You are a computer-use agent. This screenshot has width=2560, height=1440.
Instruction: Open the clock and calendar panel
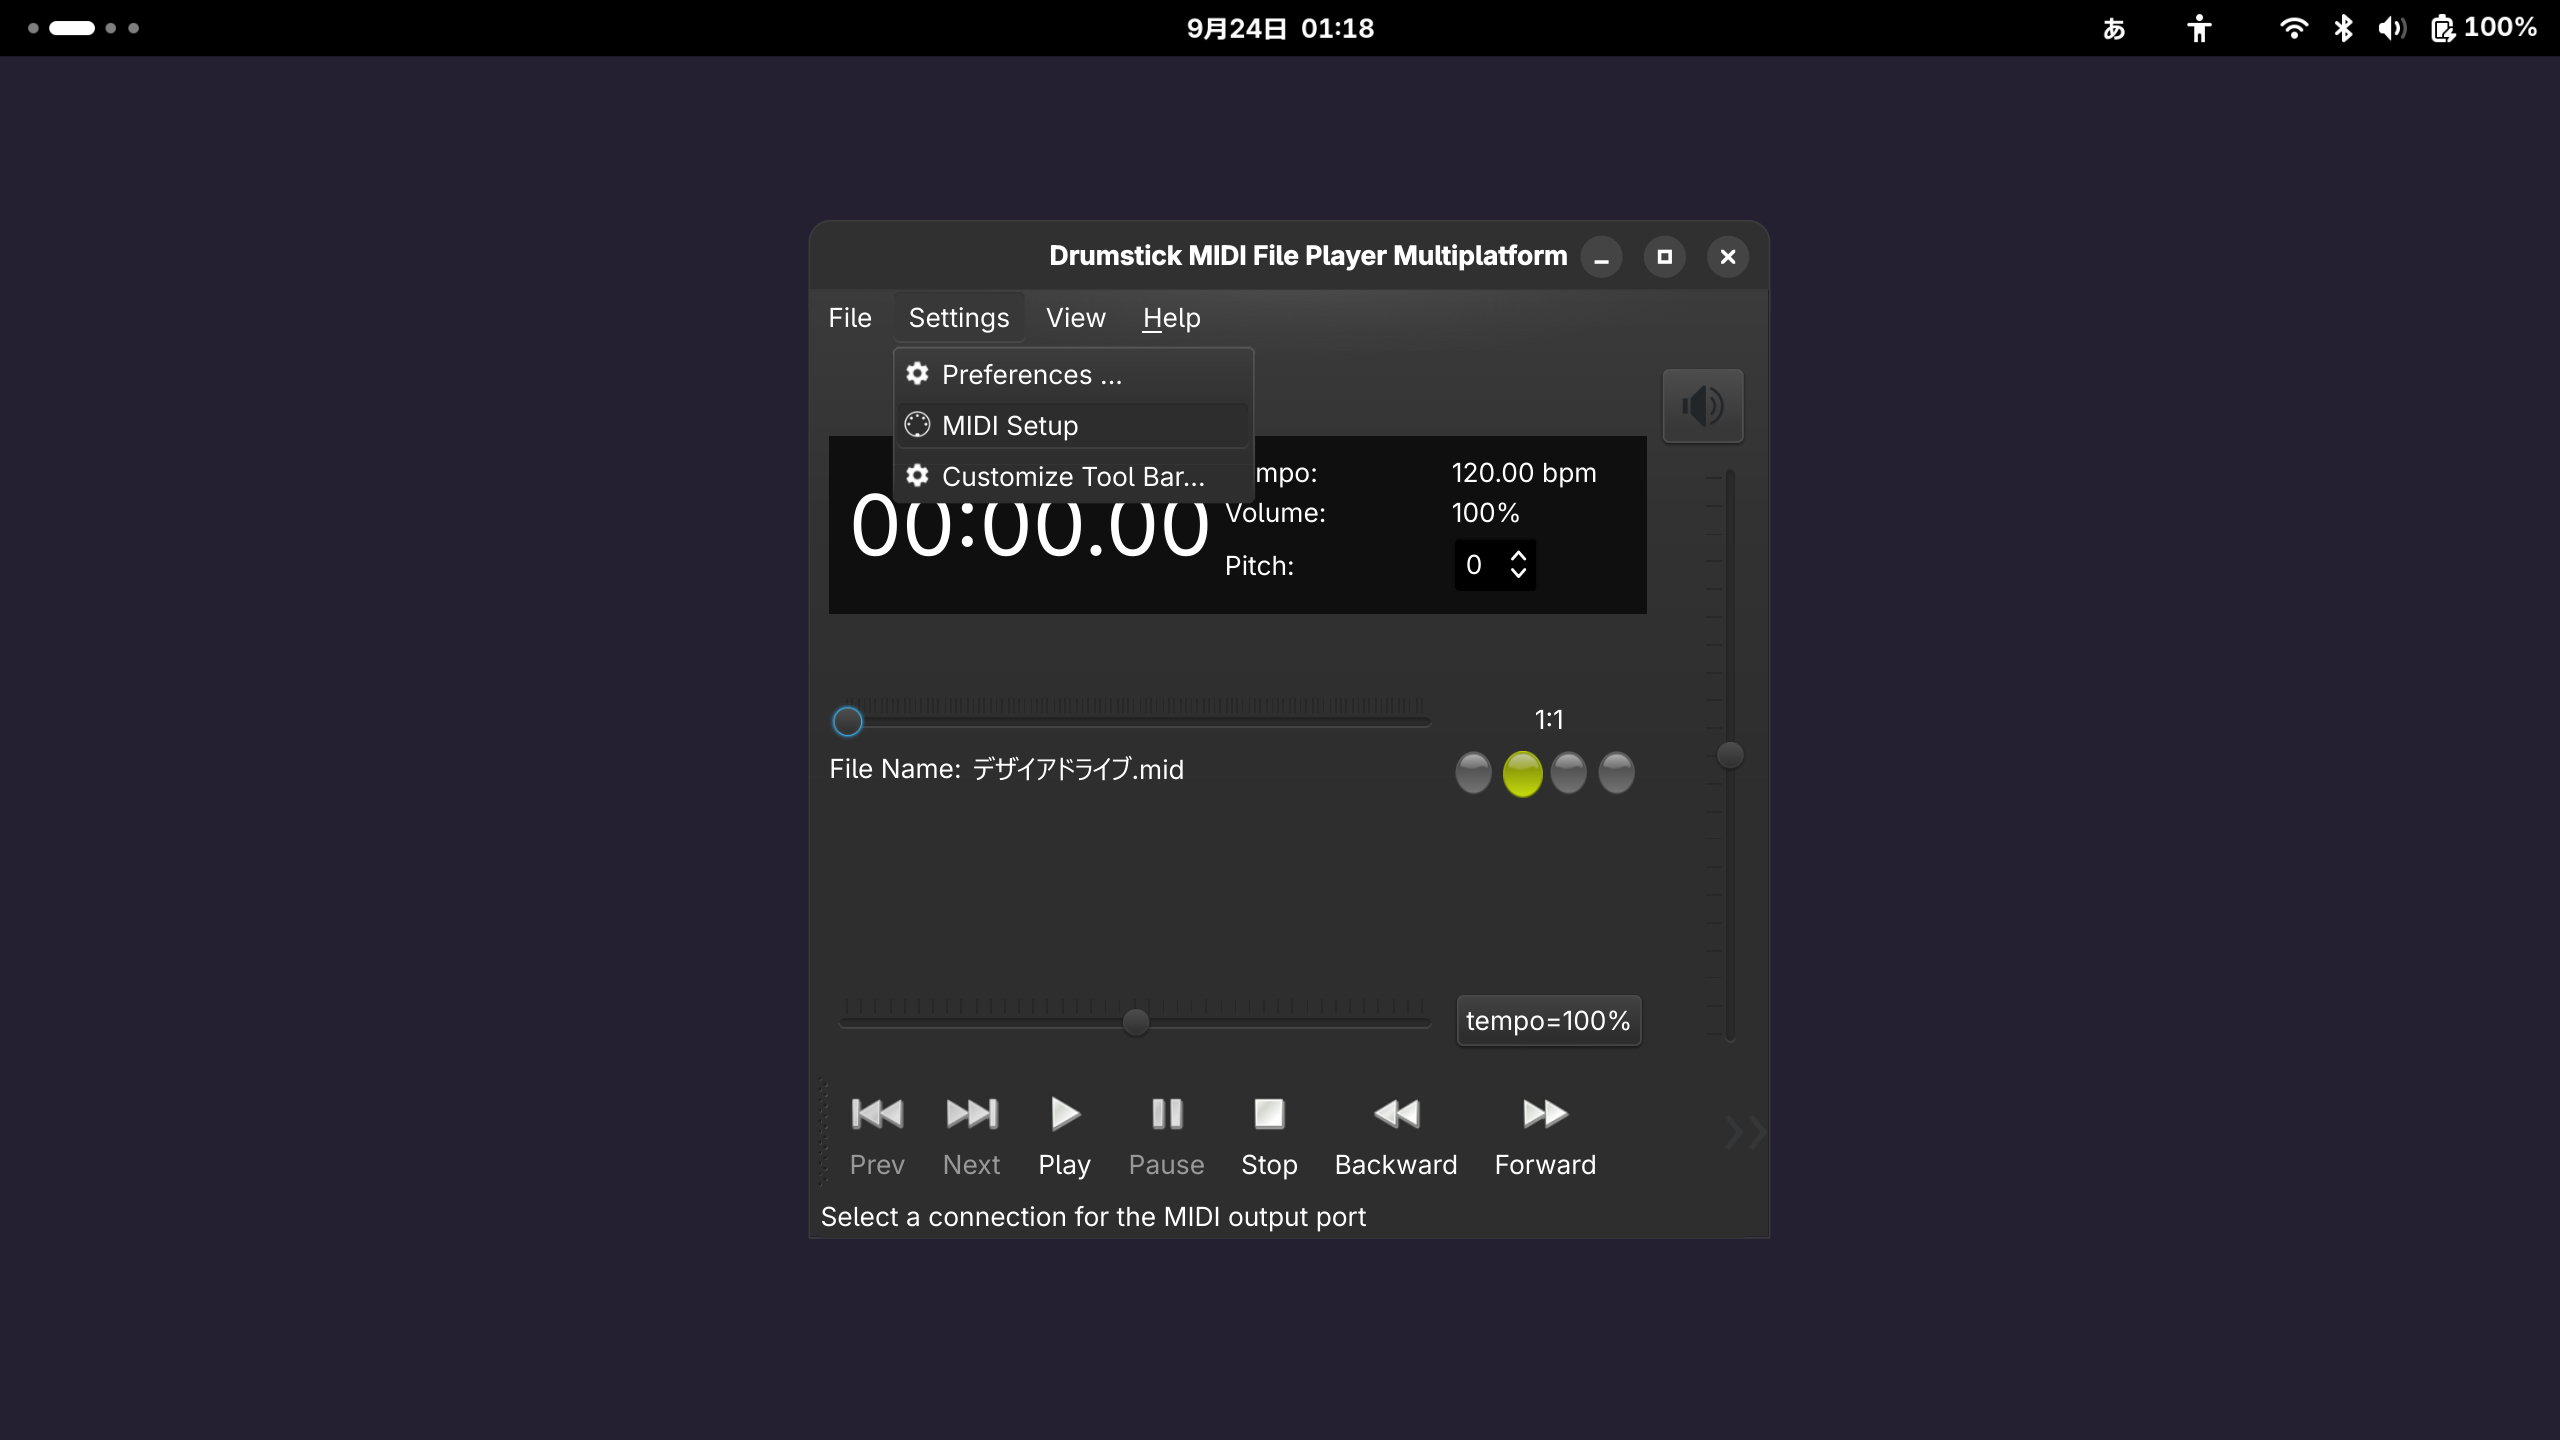(1280, 28)
